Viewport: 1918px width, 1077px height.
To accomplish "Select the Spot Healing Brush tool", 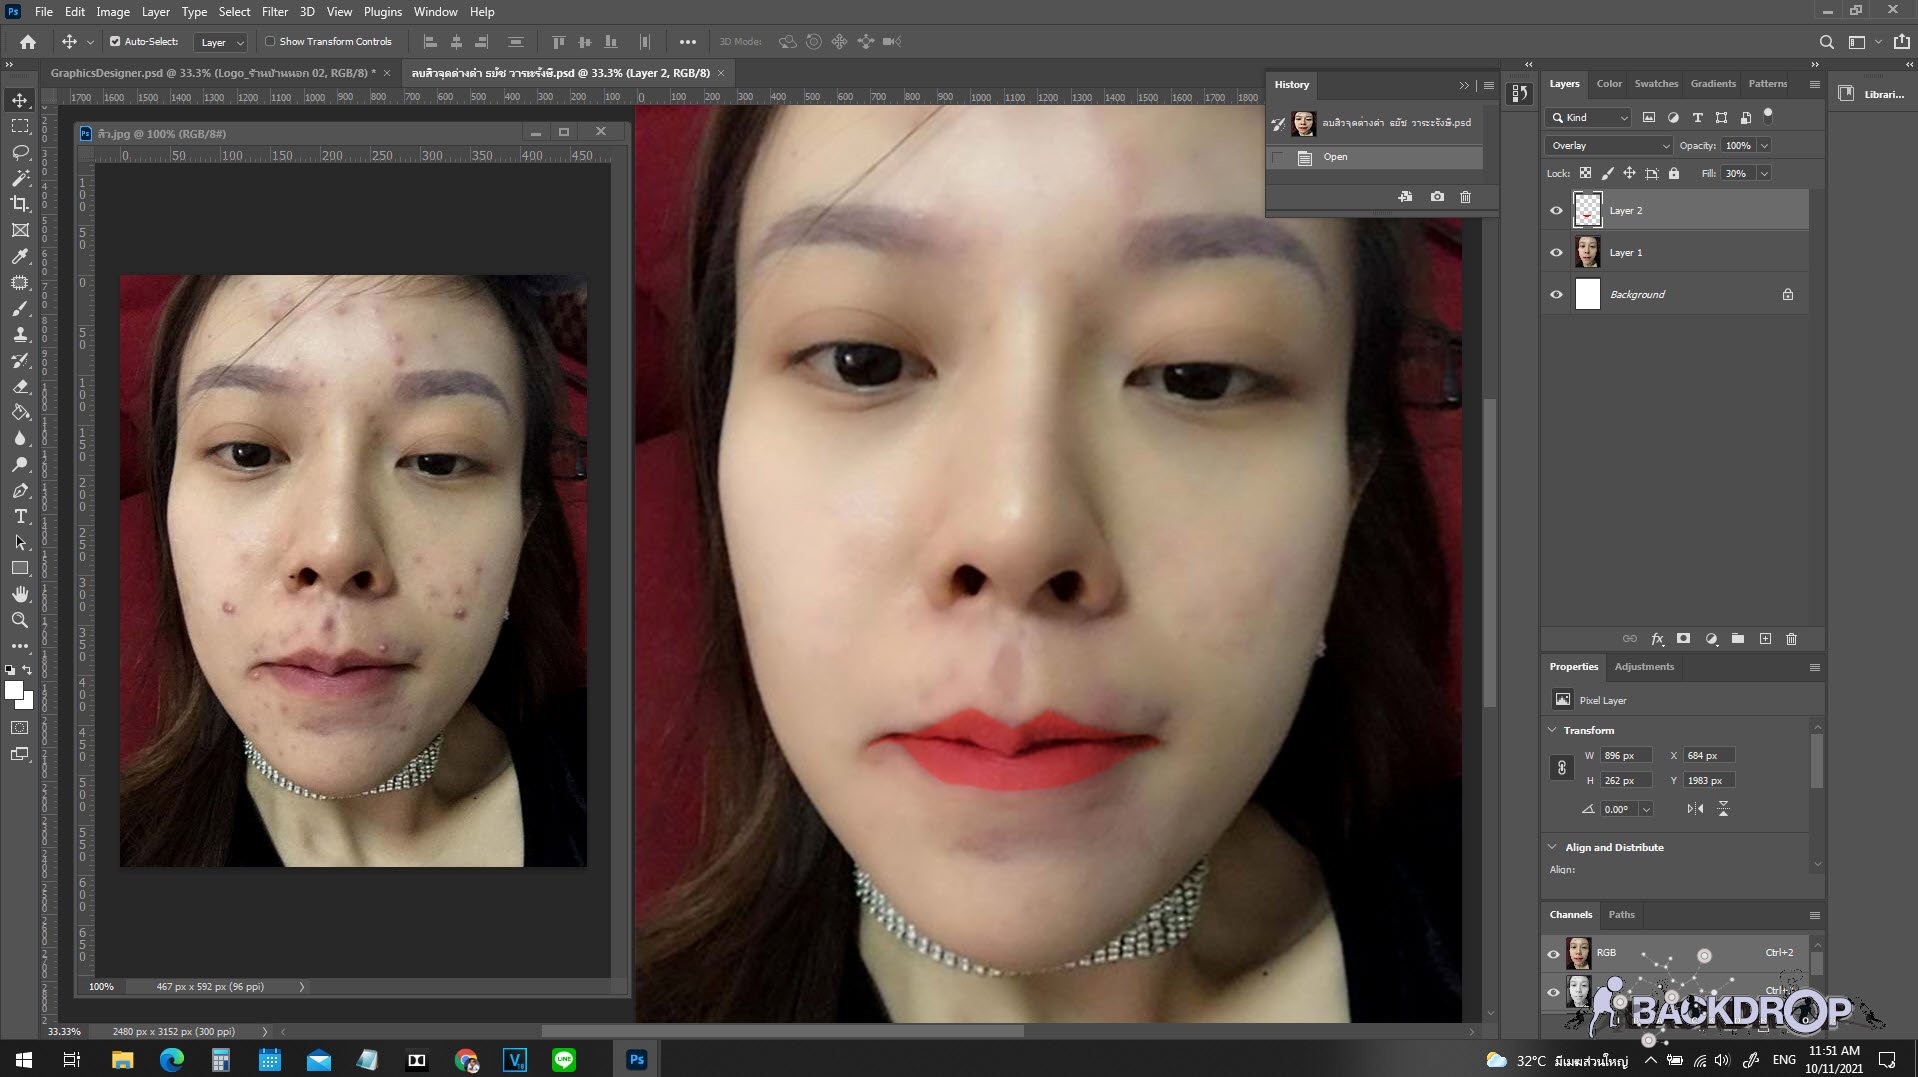I will pyautogui.click(x=20, y=282).
